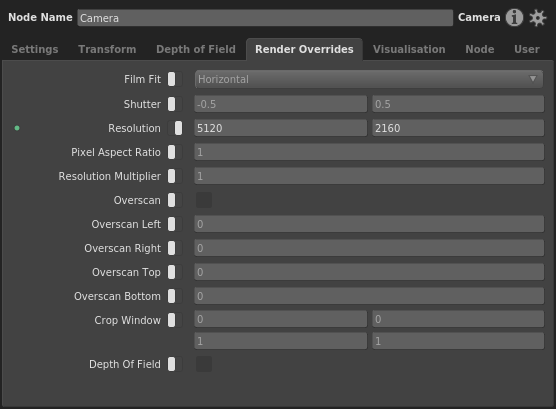Click the Resolution width field showing 5120
This screenshot has height=409, width=556.
click(280, 128)
